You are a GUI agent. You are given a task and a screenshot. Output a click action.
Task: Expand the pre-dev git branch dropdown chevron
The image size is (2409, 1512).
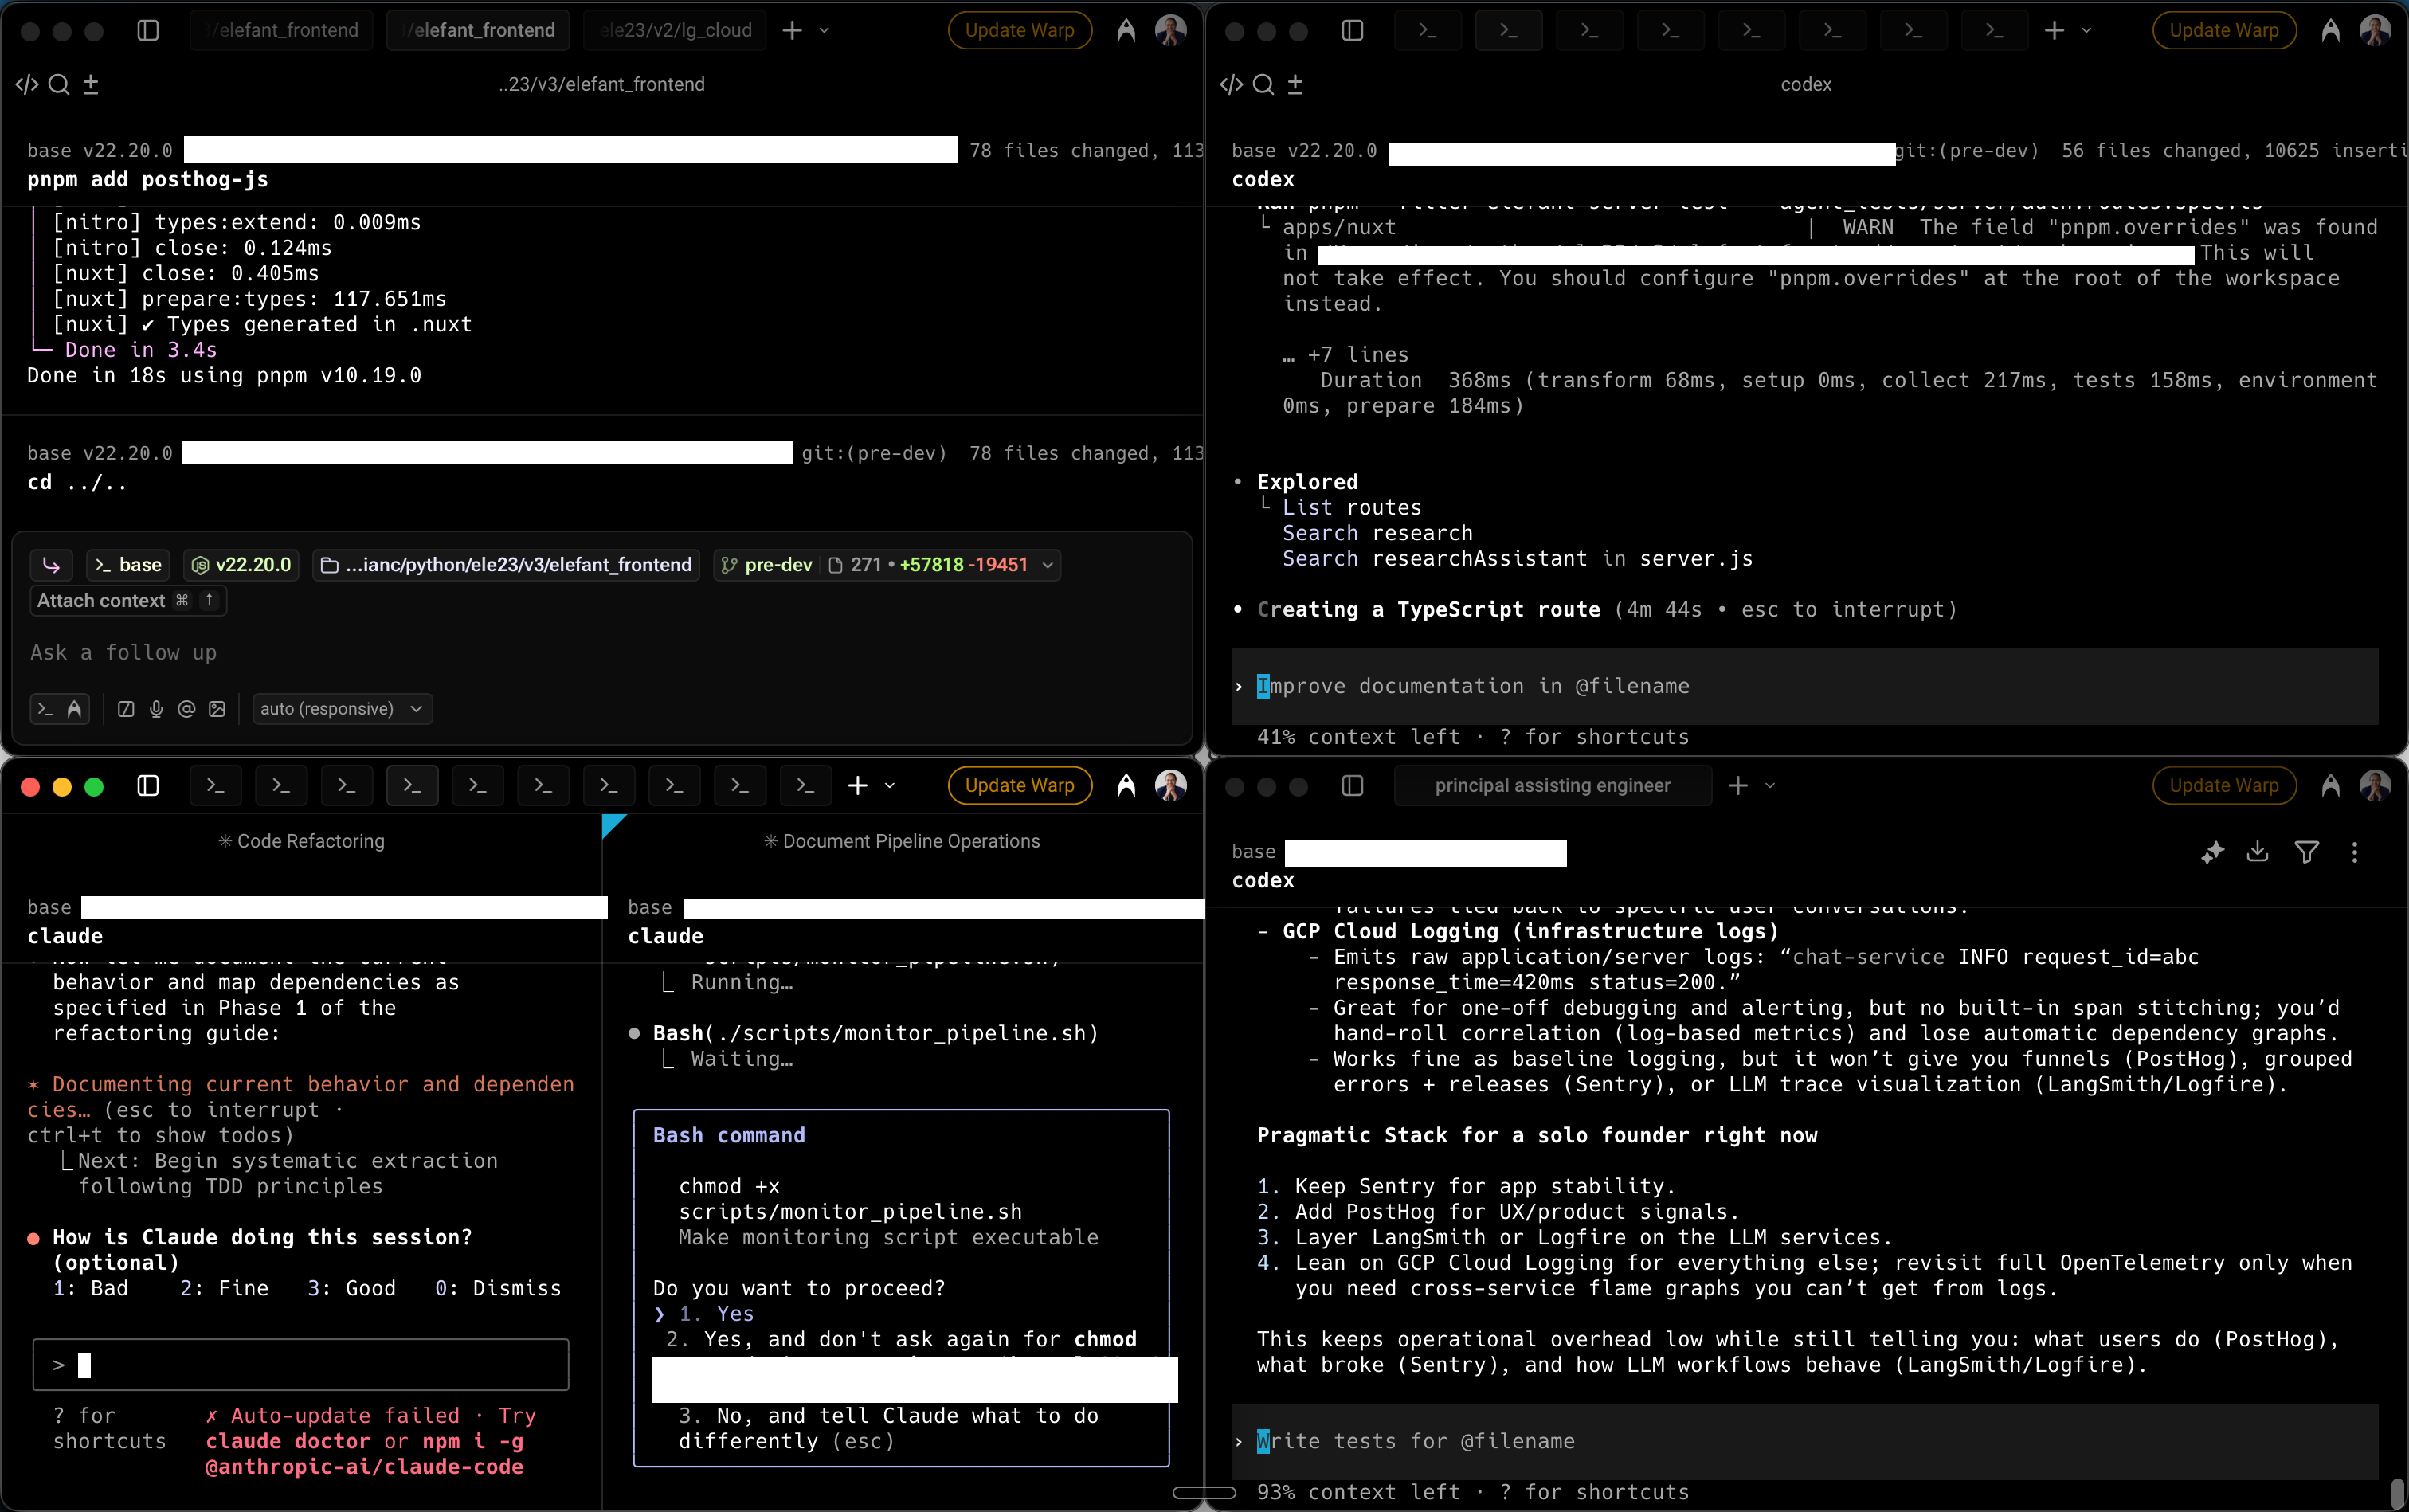tap(1047, 565)
